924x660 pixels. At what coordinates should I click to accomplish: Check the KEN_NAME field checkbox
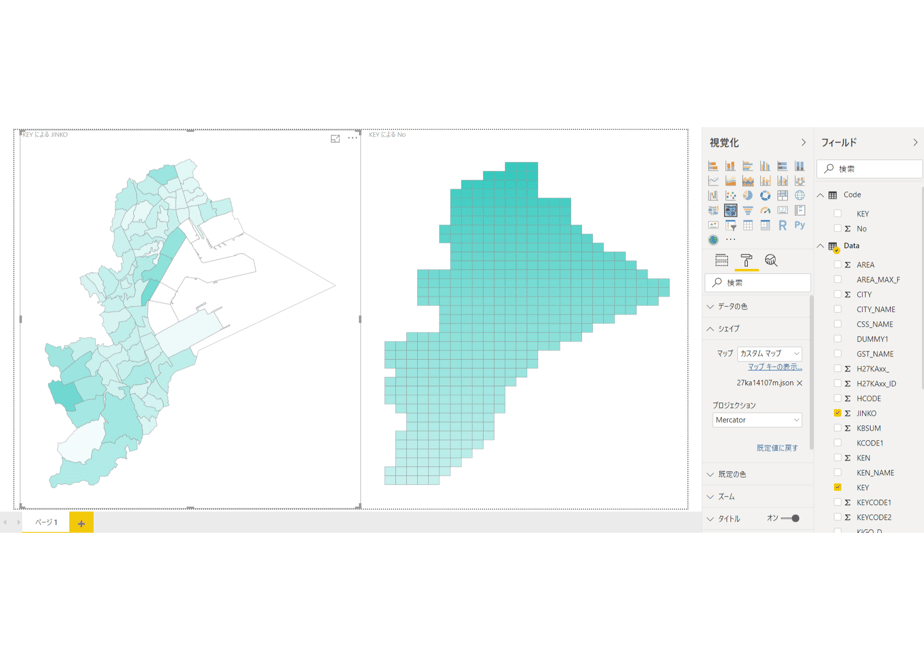coord(837,473)
